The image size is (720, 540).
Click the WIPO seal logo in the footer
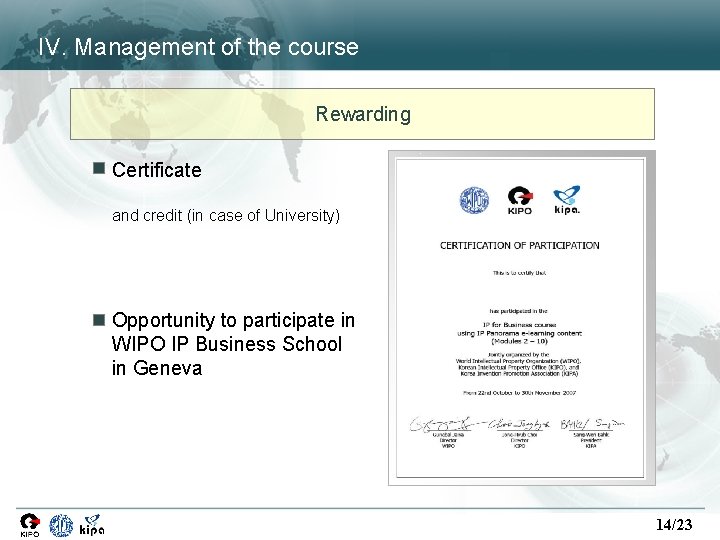coord(61,525)
